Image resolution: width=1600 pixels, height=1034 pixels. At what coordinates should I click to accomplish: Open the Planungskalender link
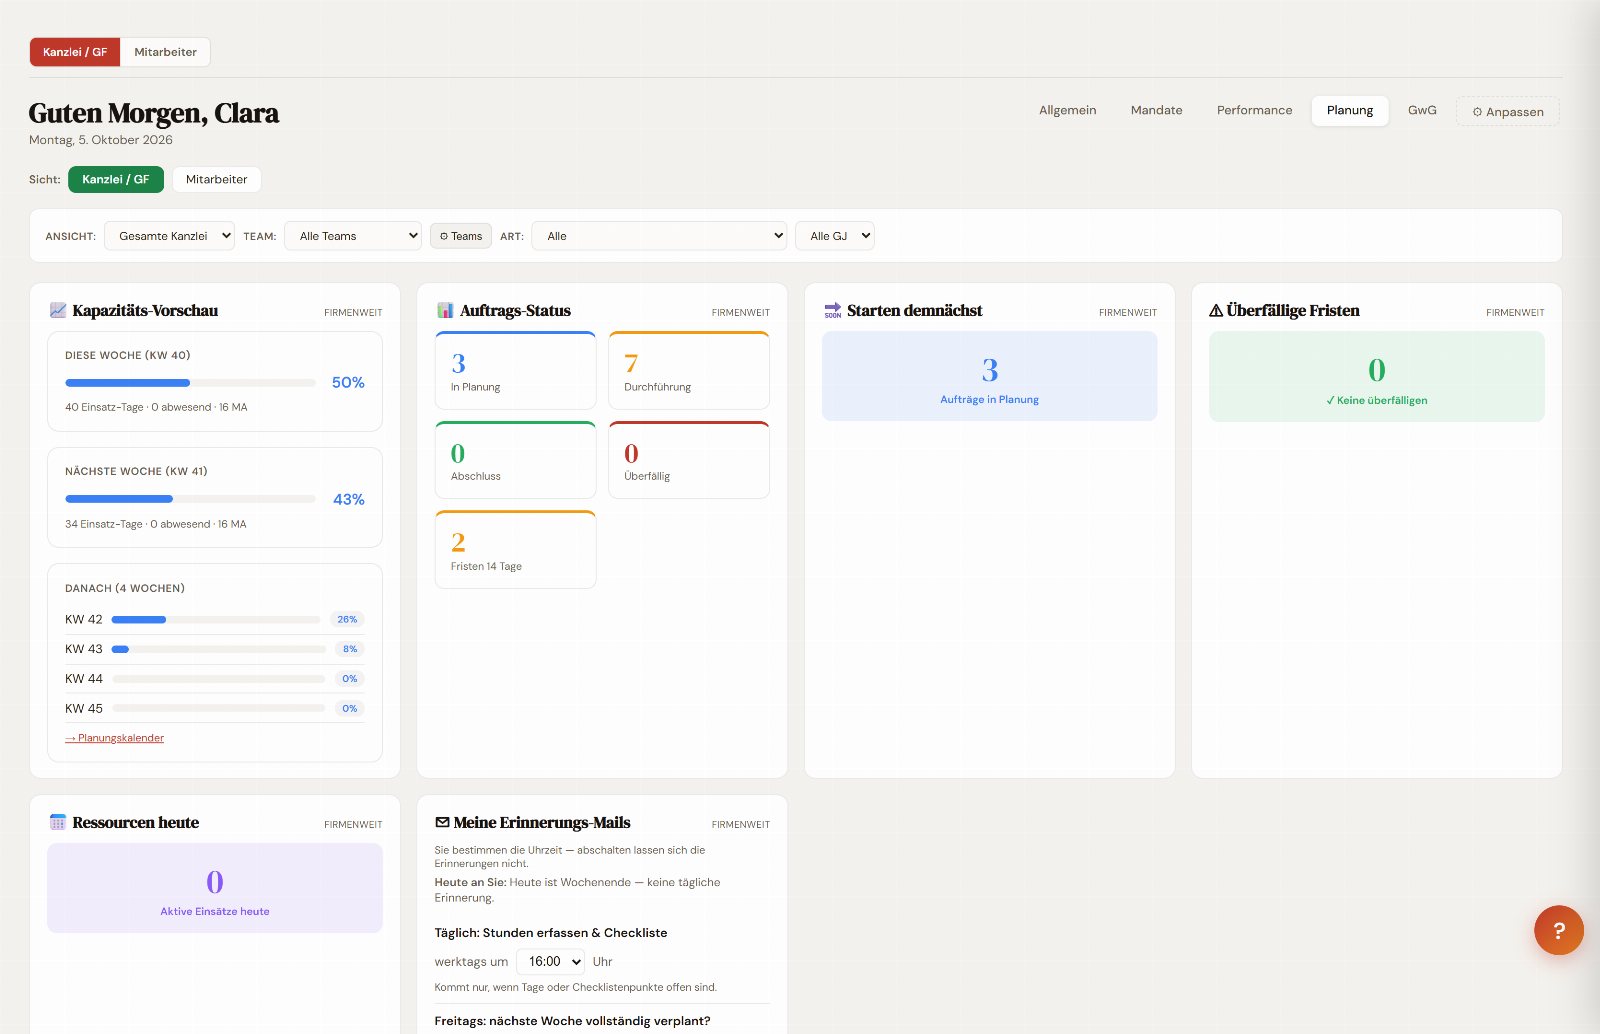click(114, 738)
